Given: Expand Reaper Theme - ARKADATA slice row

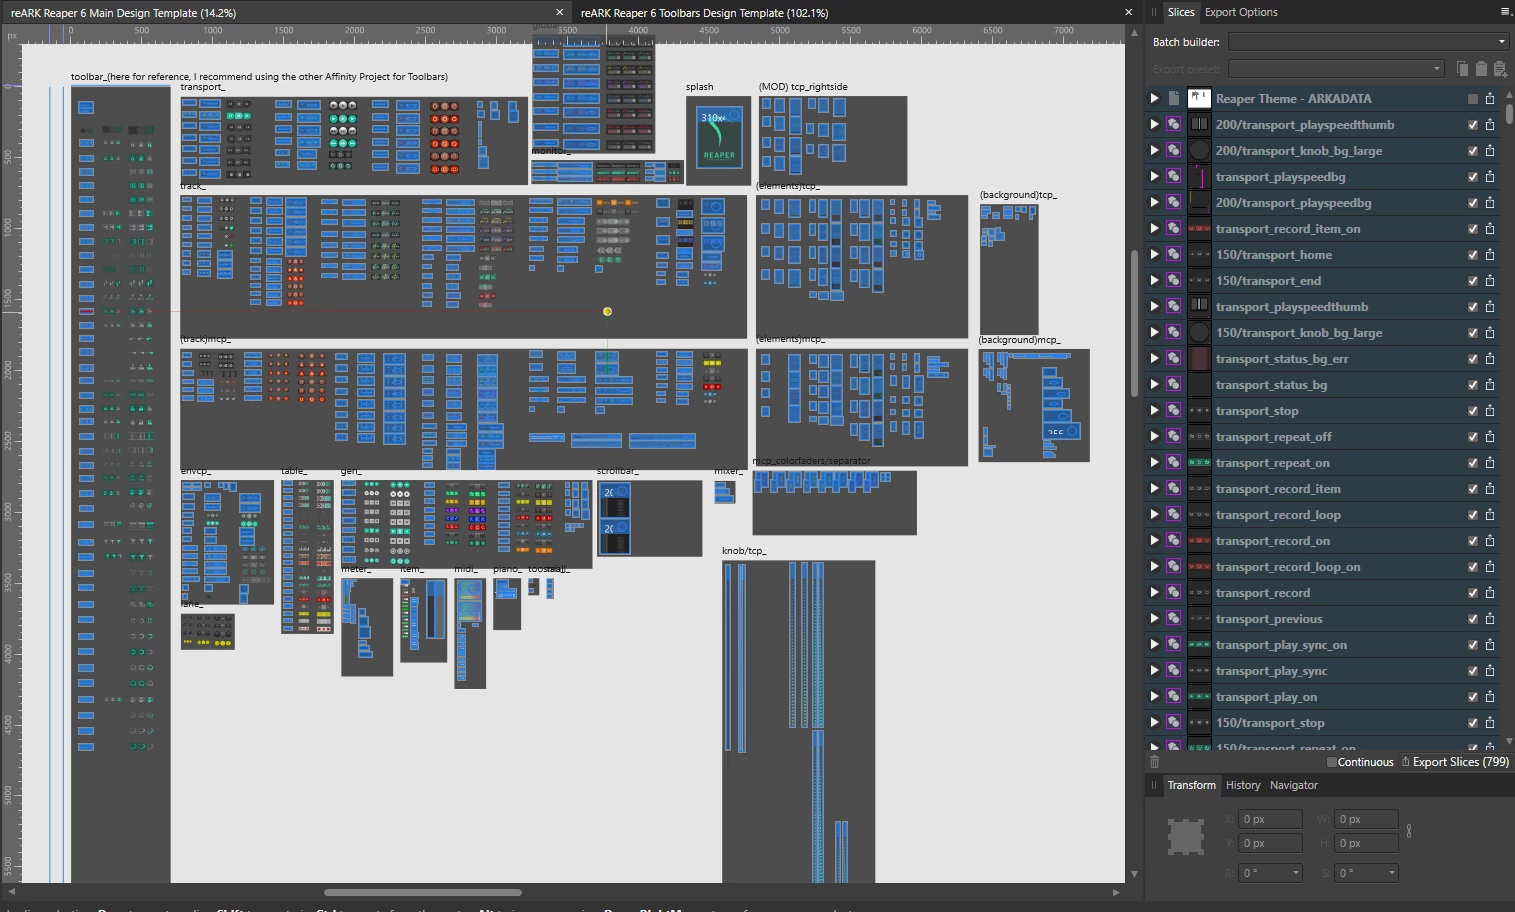Looking at the screenshot, I should point(1154,98).
